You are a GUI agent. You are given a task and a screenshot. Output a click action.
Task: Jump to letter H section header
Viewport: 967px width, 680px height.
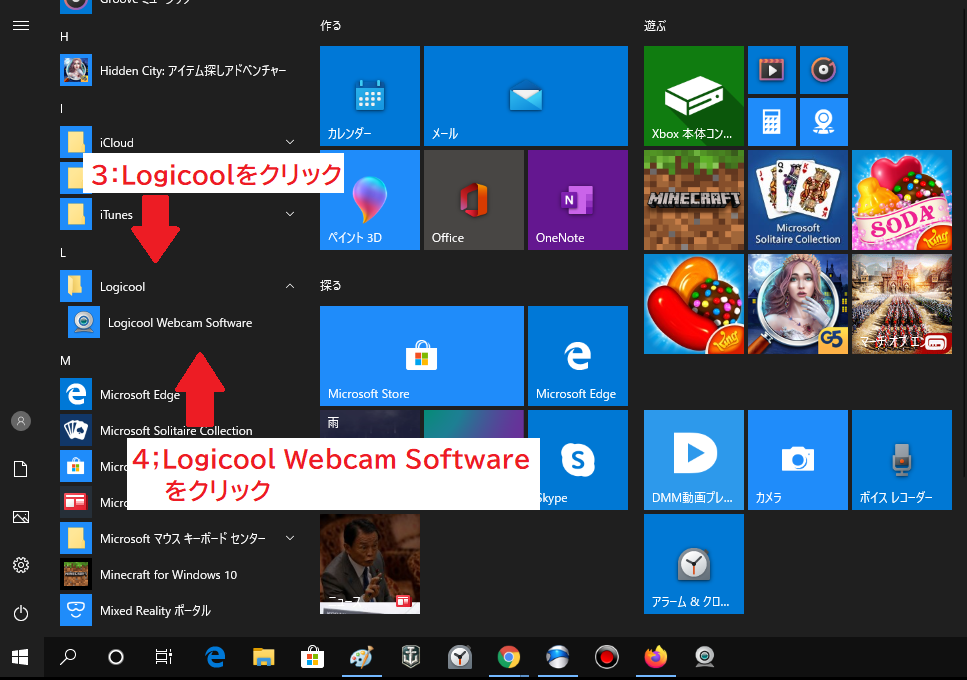click(x=64, y=37)
